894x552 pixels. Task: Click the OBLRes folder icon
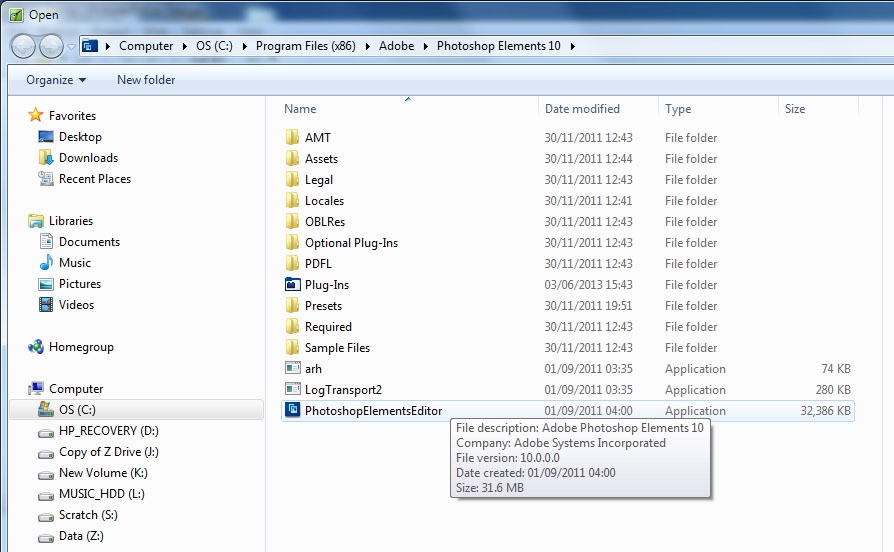292,221
